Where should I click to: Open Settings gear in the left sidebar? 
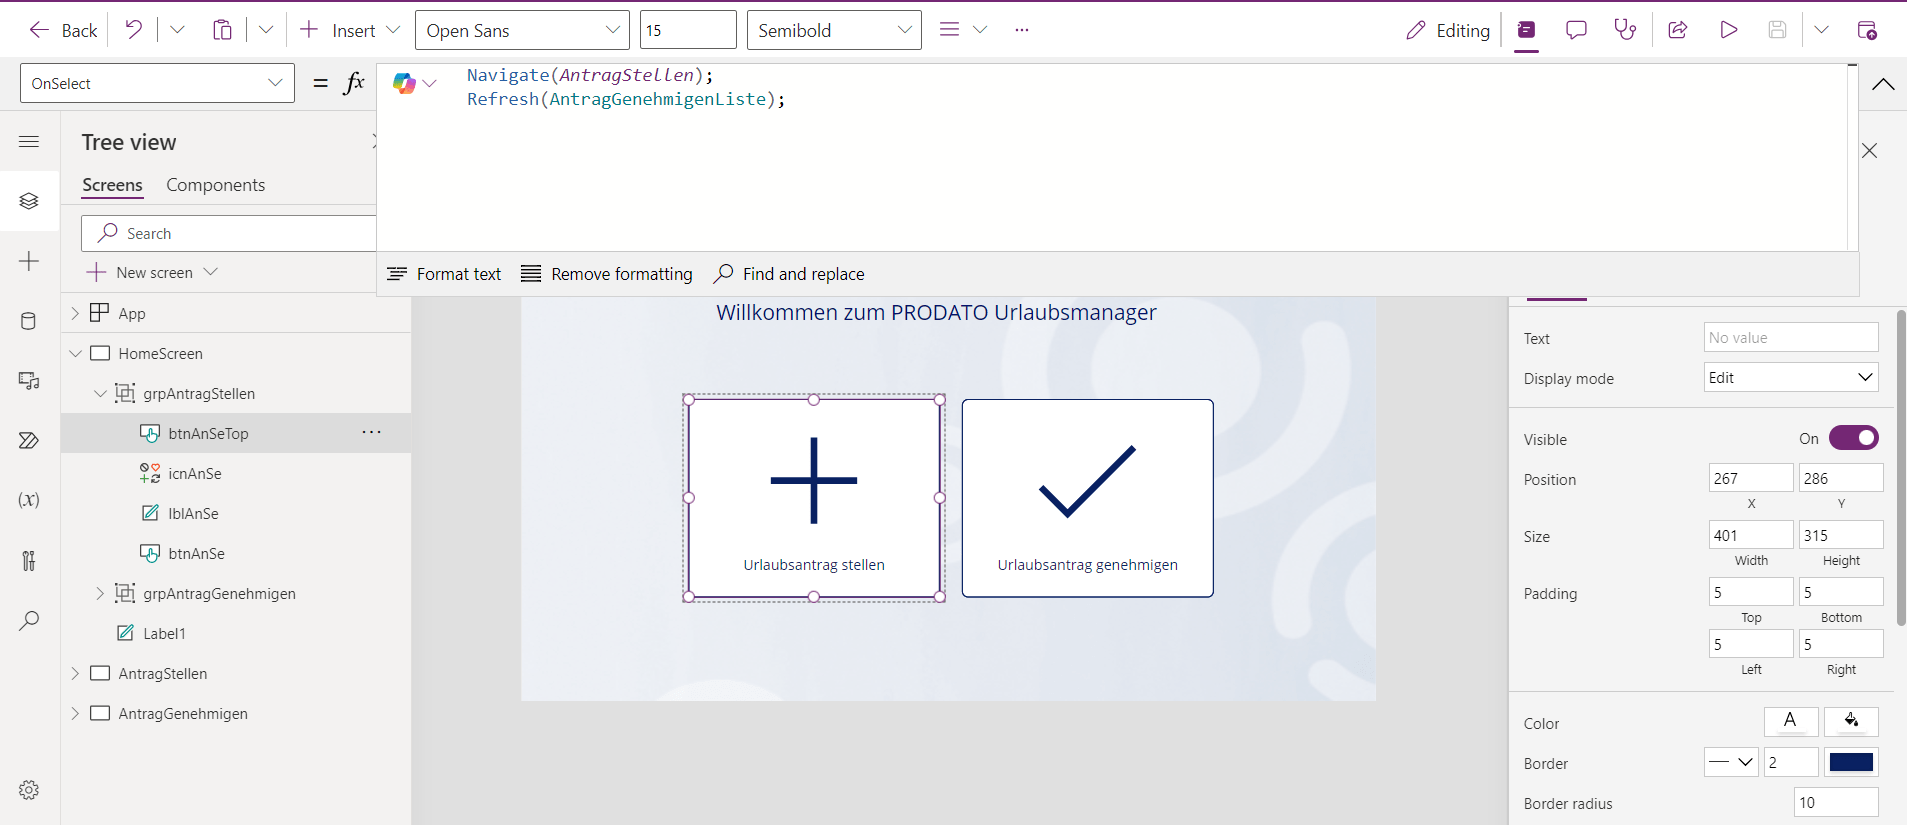tap(29, 790)
